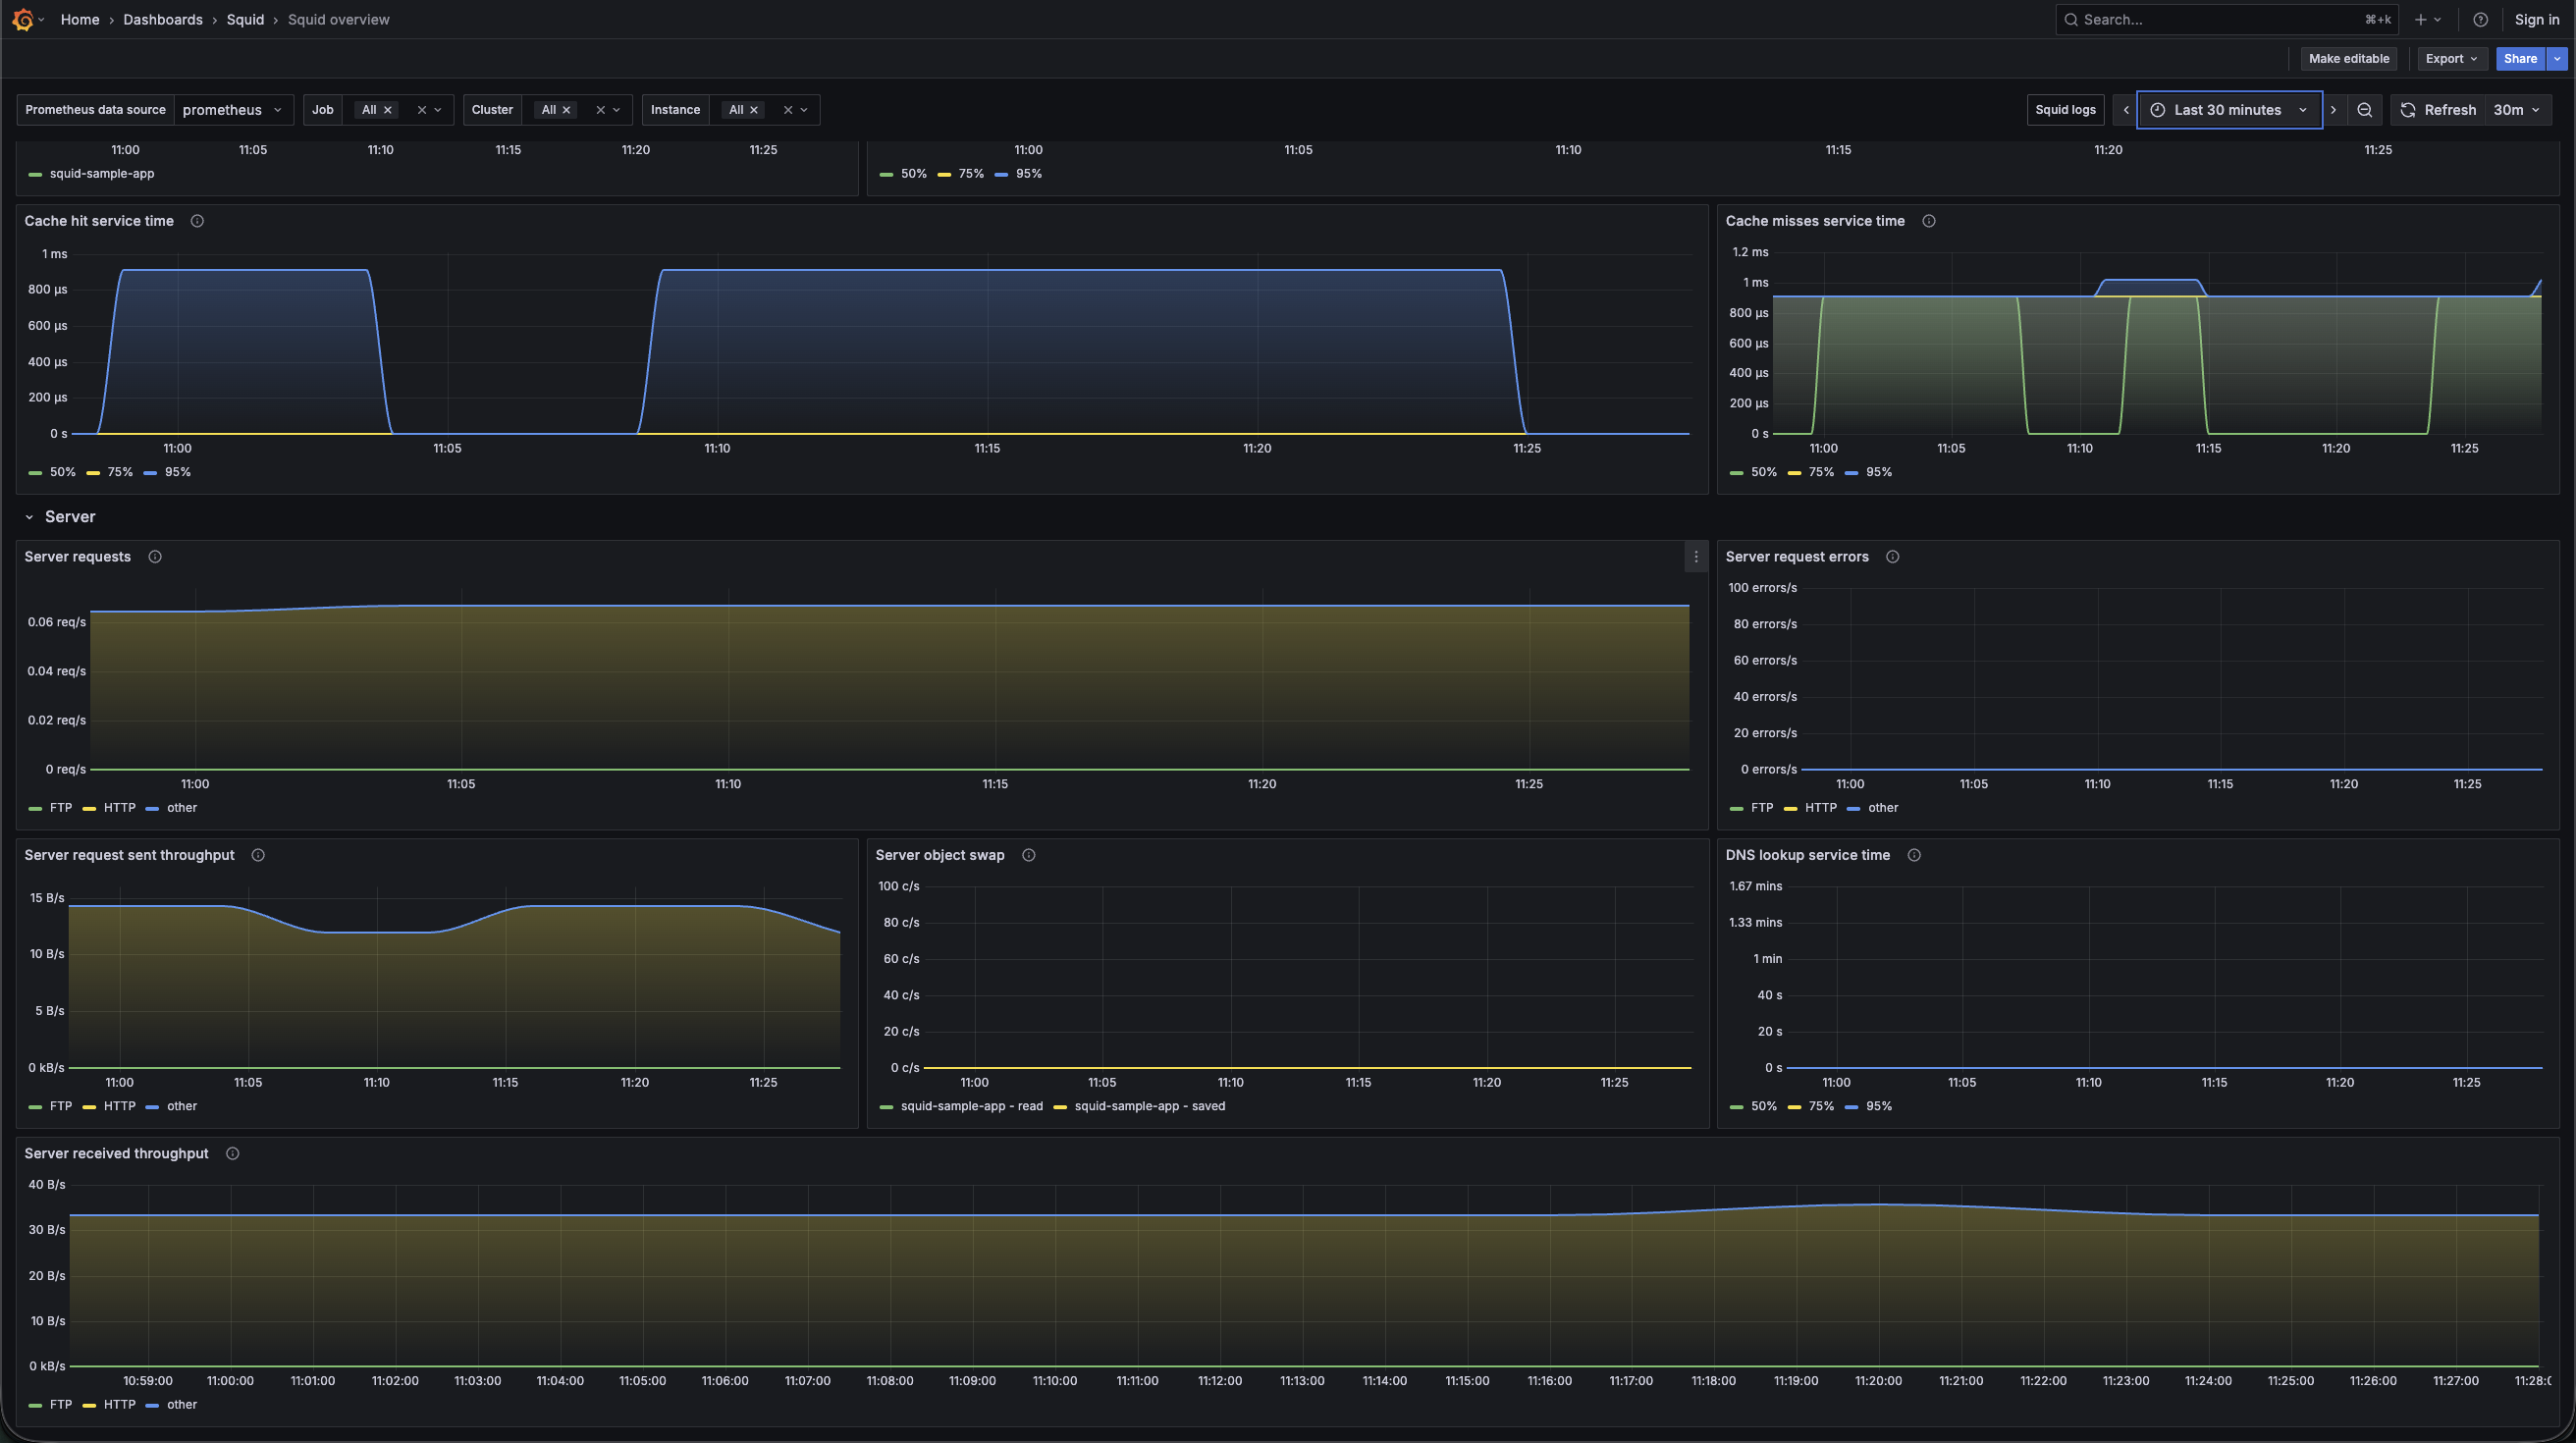Click the Refresh dashboard icon
2576x1443 pixels.
2408,110
